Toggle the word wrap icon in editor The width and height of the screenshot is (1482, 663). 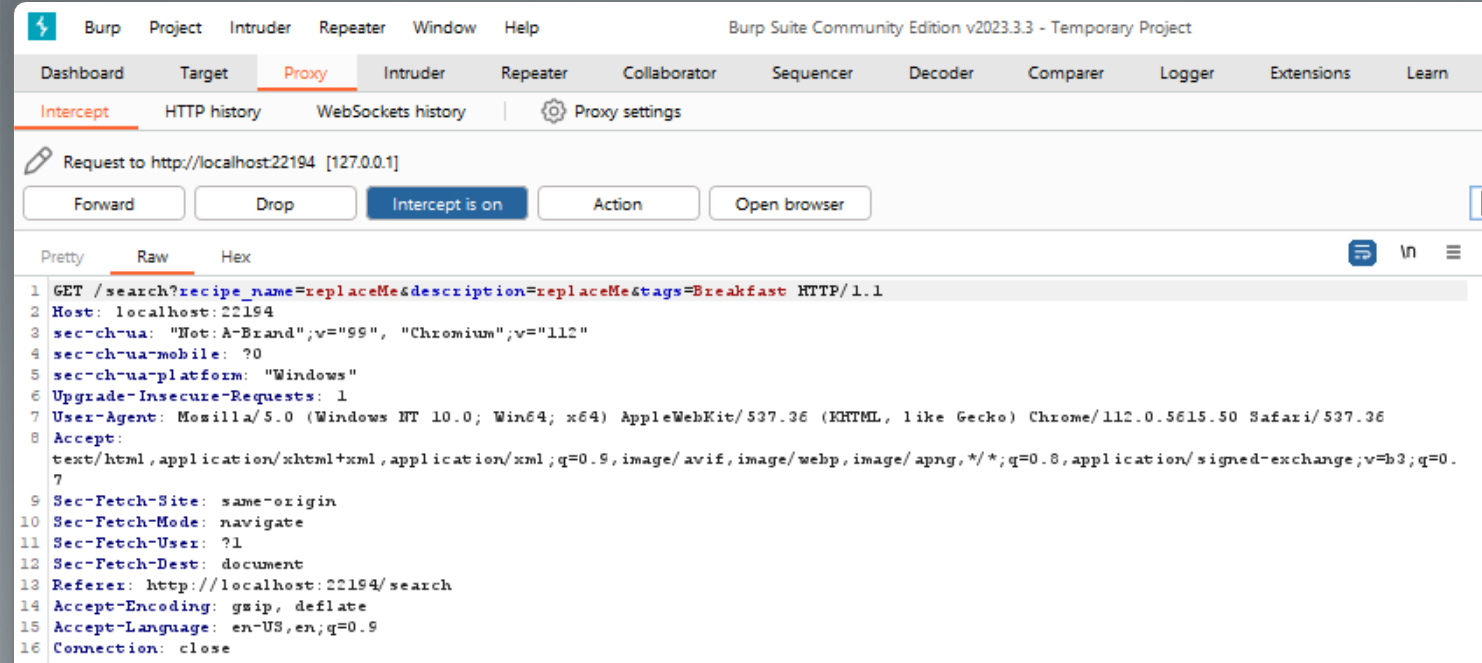[x=1362, y=253]
